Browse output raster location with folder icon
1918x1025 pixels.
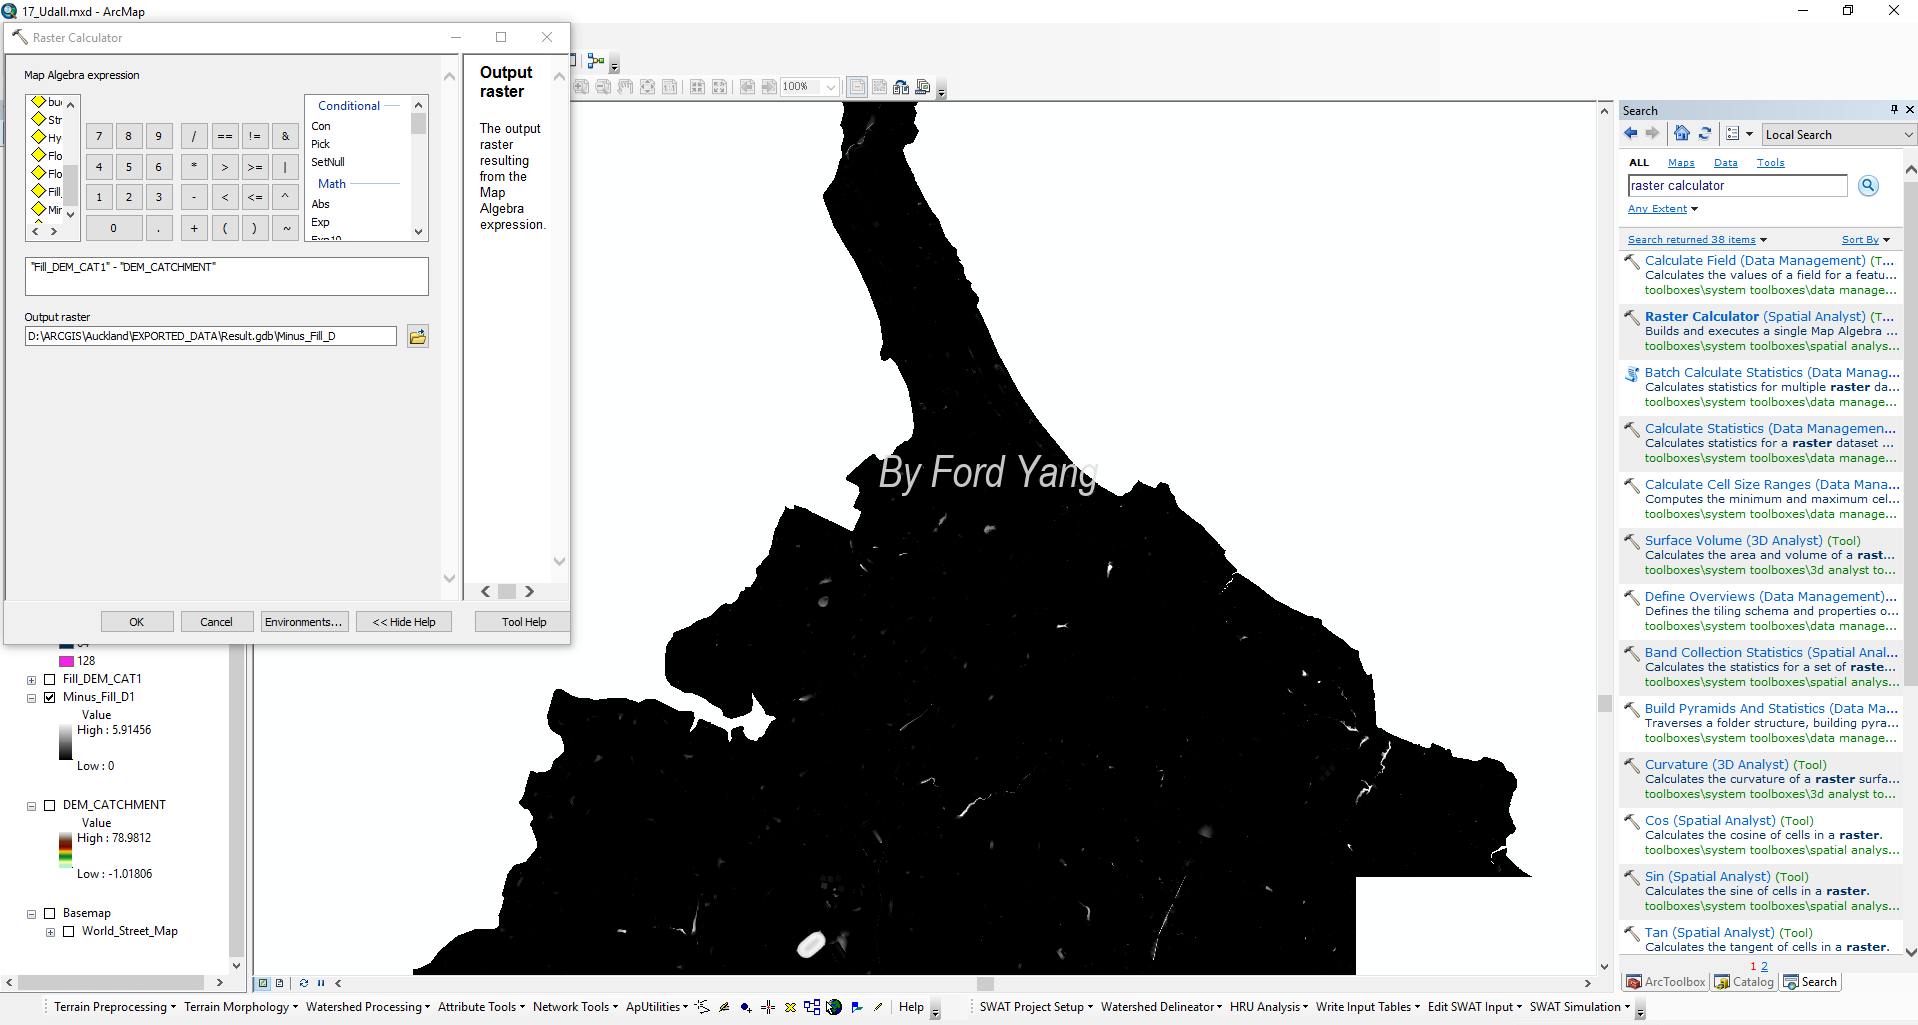coord(418,337)
